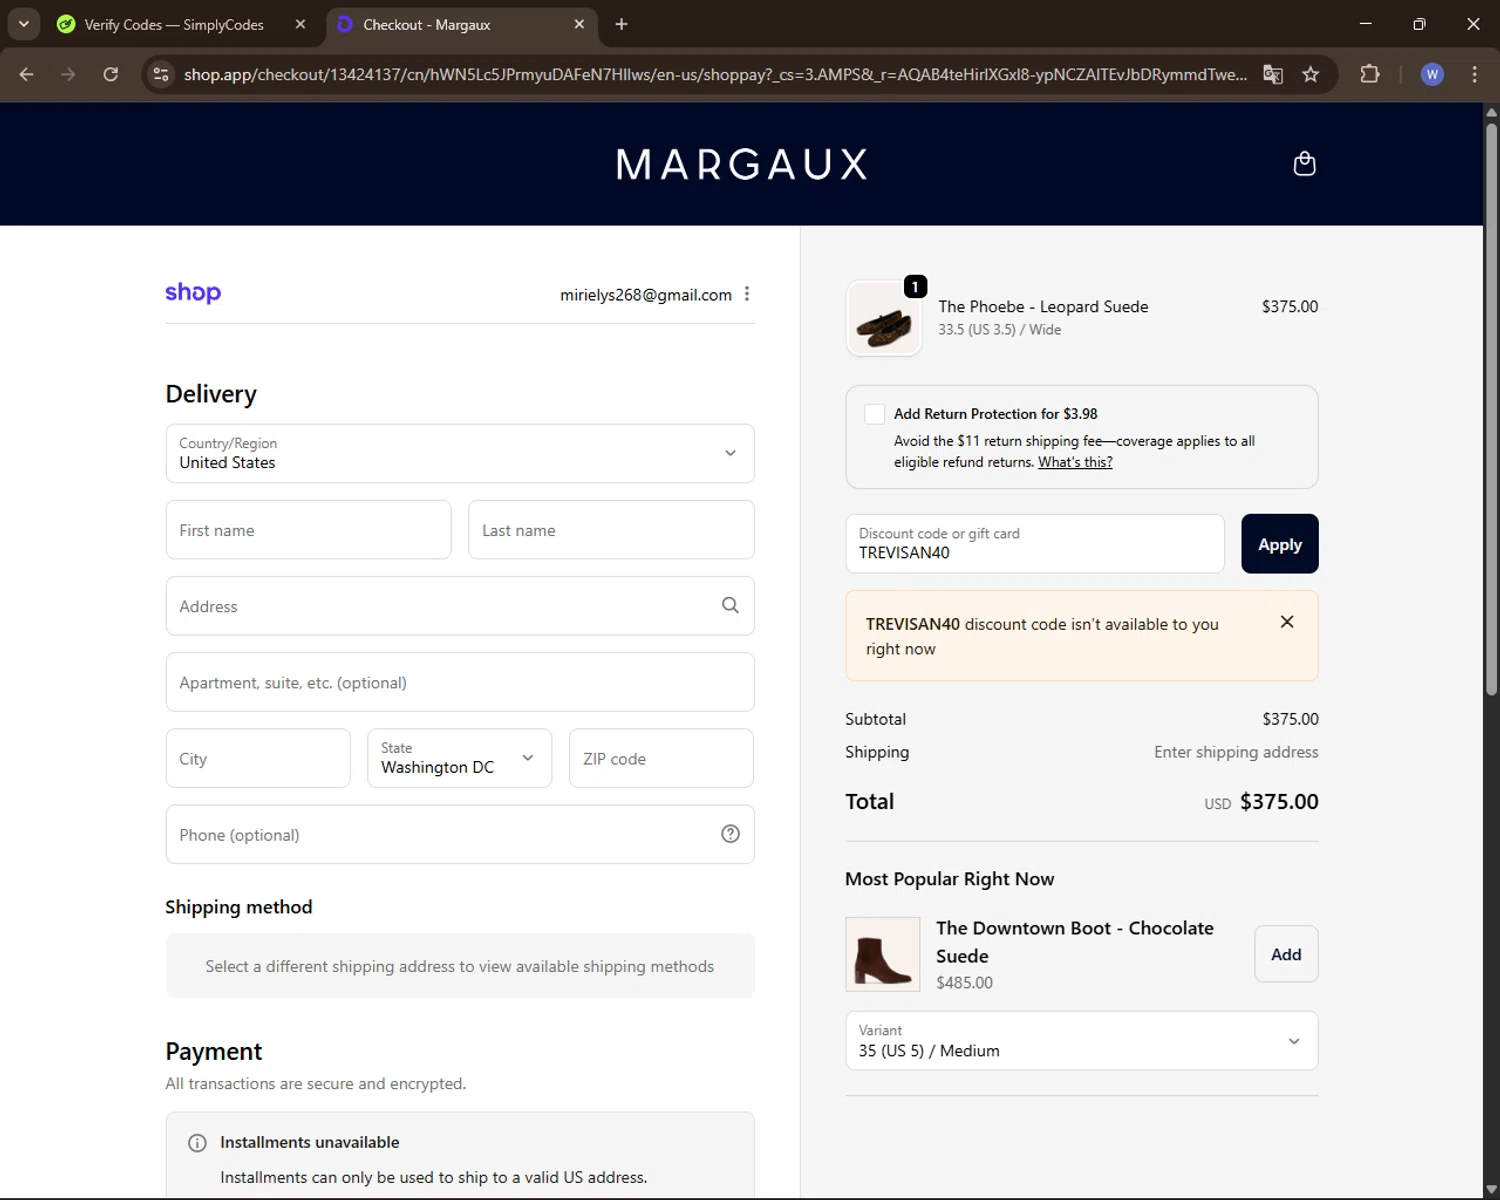Open the Downtown Boot Variant dropdown
Screen dimensions: 1500x1200
[x=1082, y=1040]
